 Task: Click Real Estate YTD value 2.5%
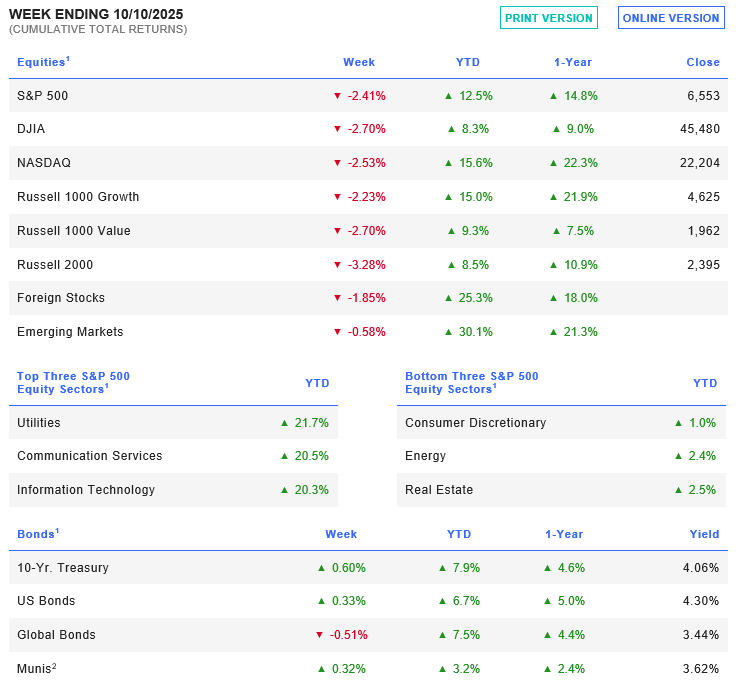point(702,489)
